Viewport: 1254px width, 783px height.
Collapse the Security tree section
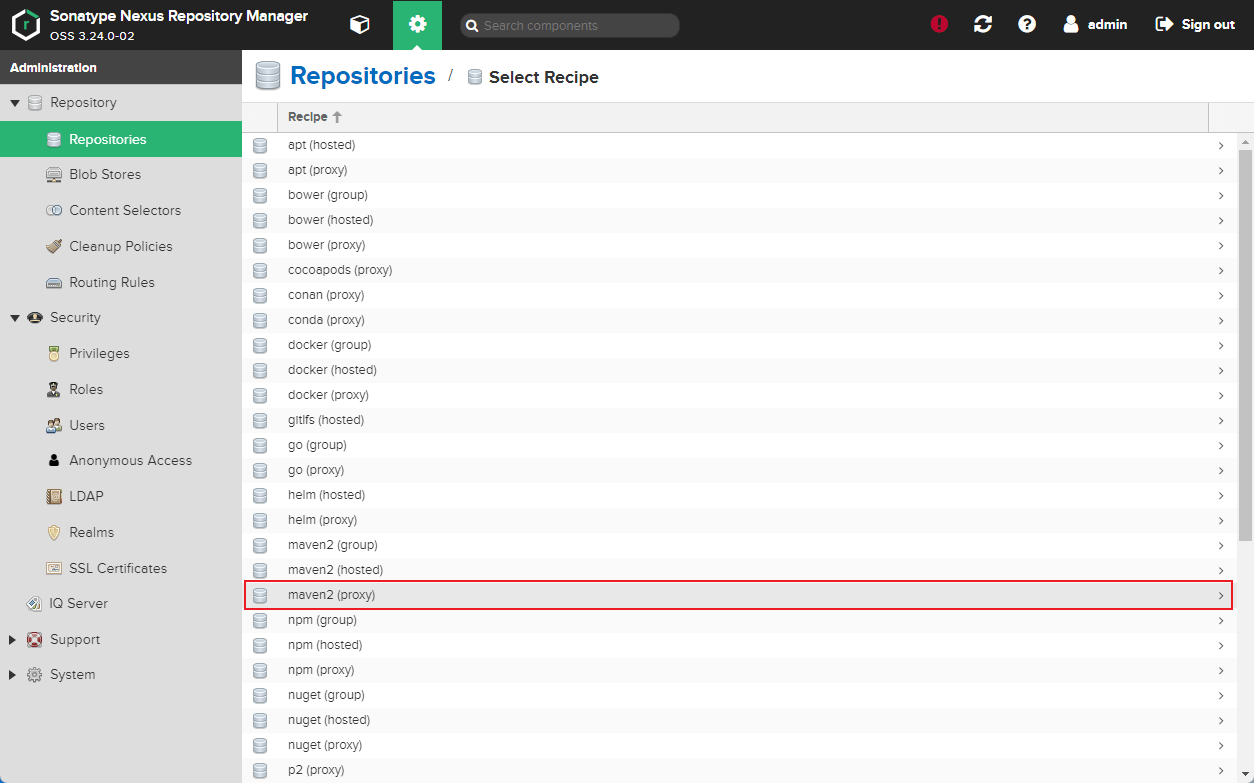click(15, 318)
